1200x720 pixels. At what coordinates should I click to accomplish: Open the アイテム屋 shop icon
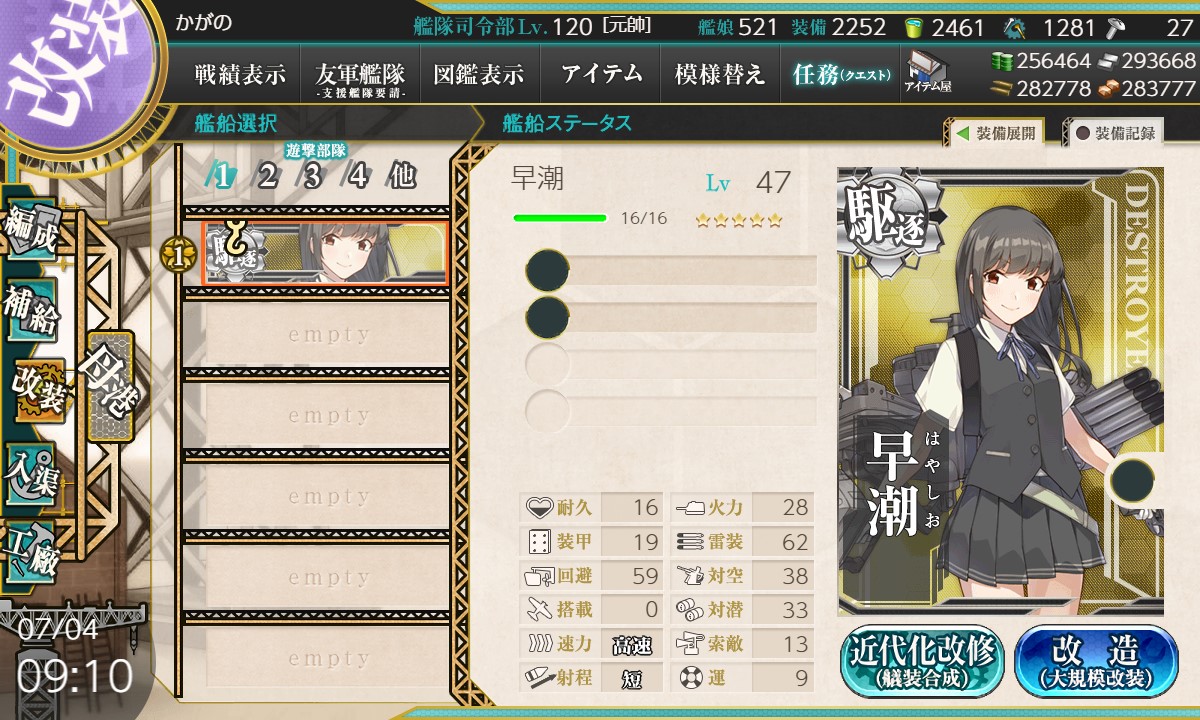[x=927, y=72]
